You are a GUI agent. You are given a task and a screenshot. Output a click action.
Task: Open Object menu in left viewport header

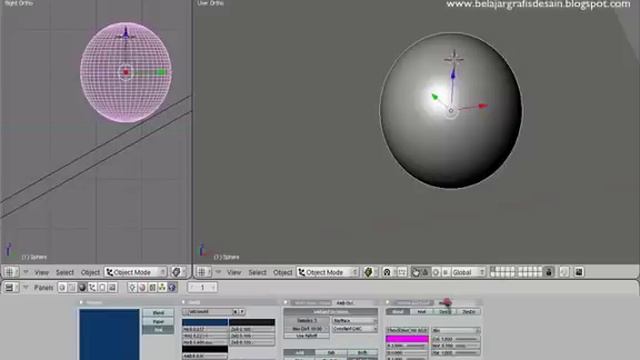coord(90,272)
